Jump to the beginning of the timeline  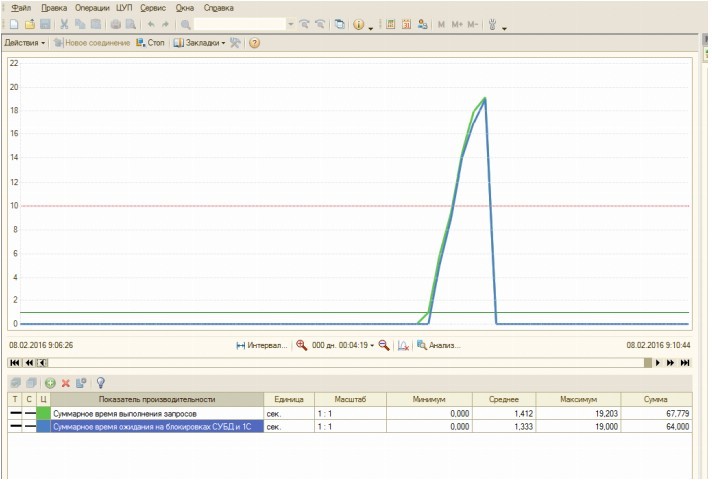15,363
